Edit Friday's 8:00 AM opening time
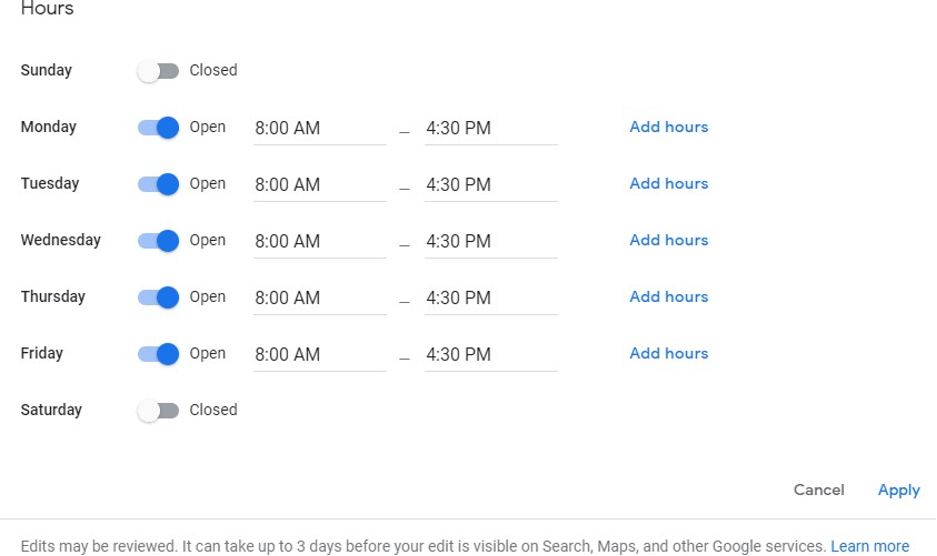Screen dimensions: 937x556 point(320,355)
